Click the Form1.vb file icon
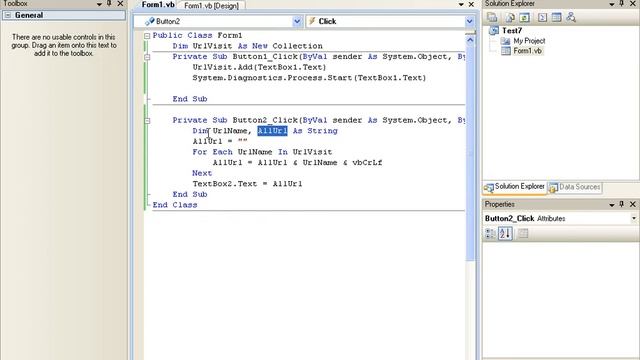Screen dimensions: 640x360 pyautogui.click(x=506, y=51)
